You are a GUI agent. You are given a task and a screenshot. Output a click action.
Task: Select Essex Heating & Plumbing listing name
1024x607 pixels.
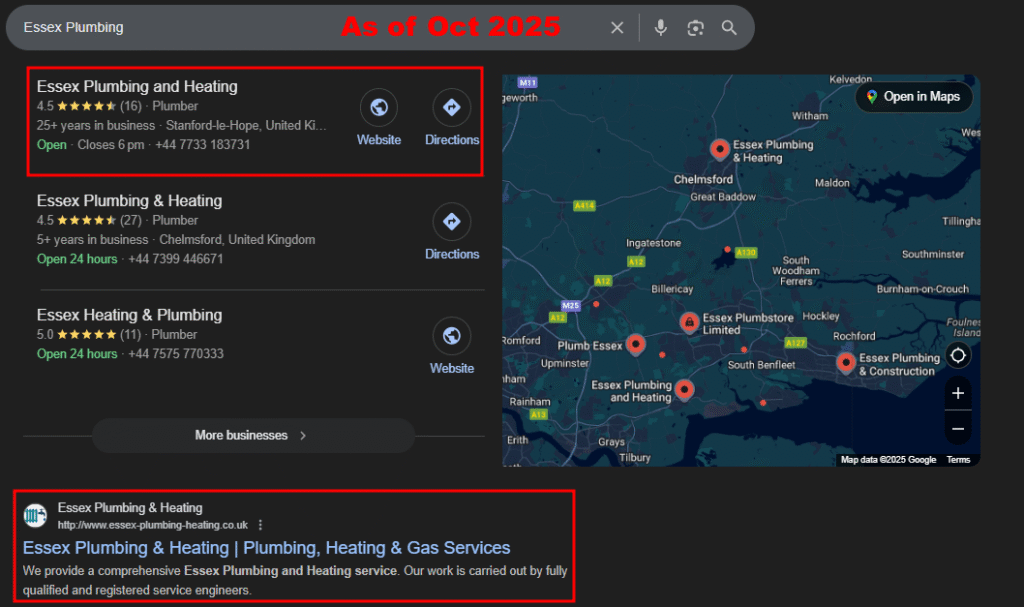point(129,315)
